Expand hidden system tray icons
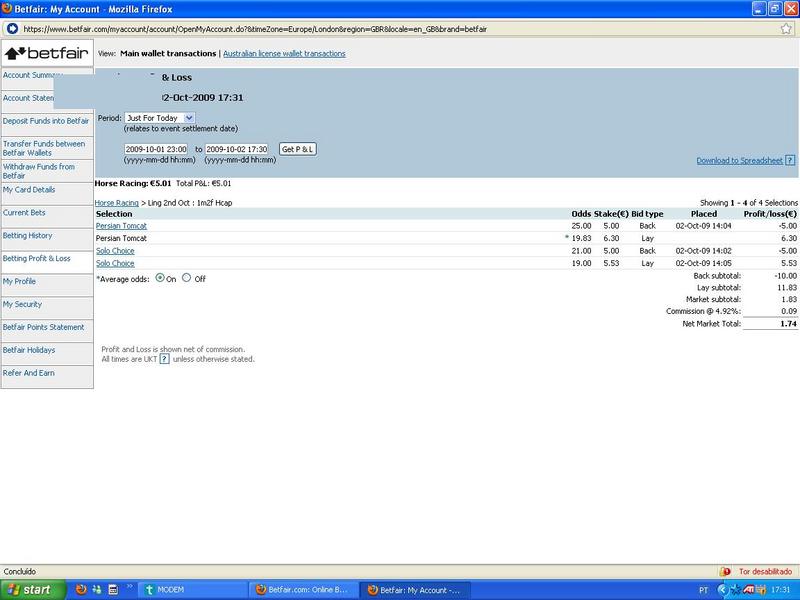Image resolution: width=800 pixels, height=600 pixels. coord(722,590)
